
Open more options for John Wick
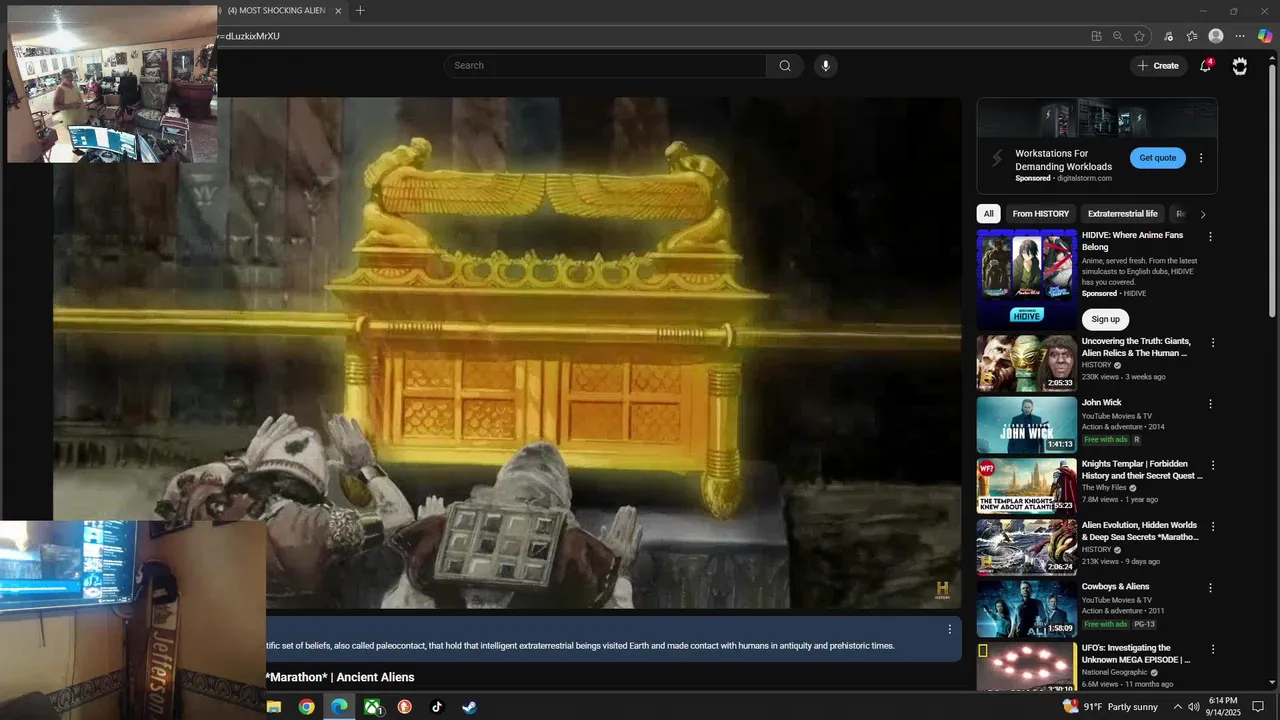1210,404
